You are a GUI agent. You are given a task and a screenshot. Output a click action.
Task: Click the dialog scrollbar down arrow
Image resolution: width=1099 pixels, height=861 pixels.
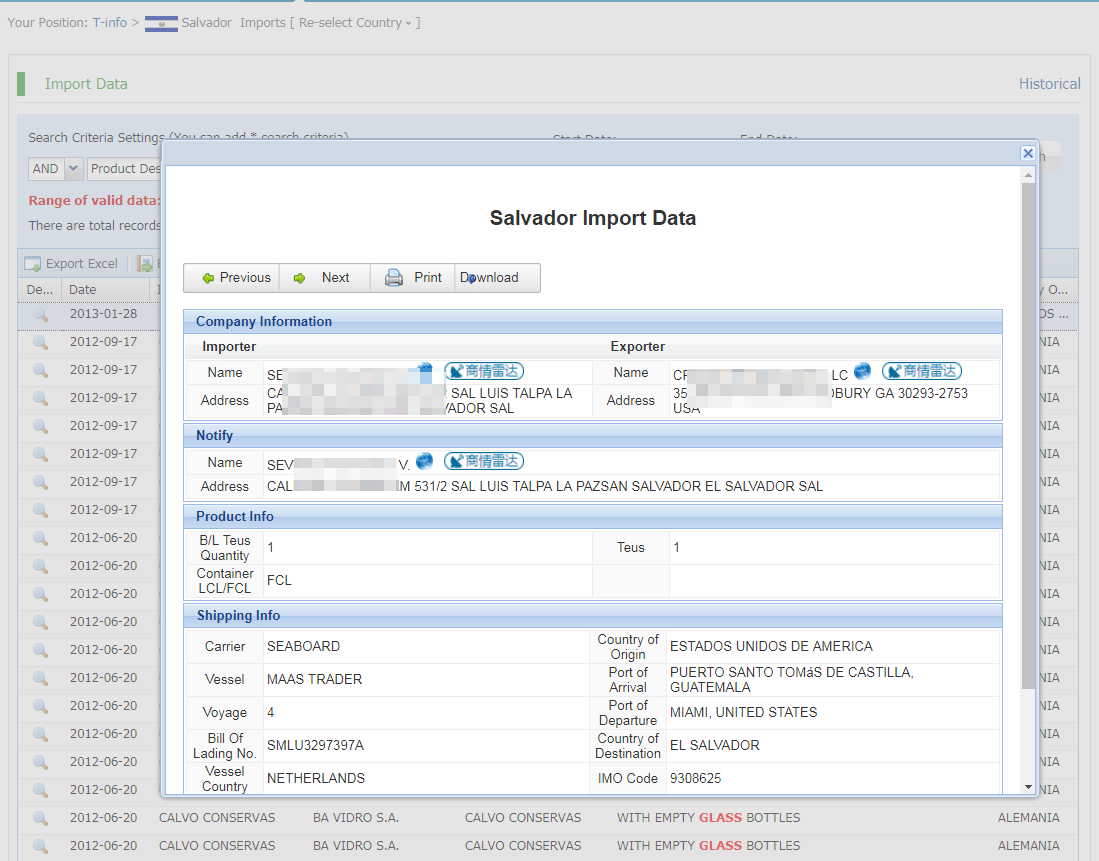pos(1028,787)
